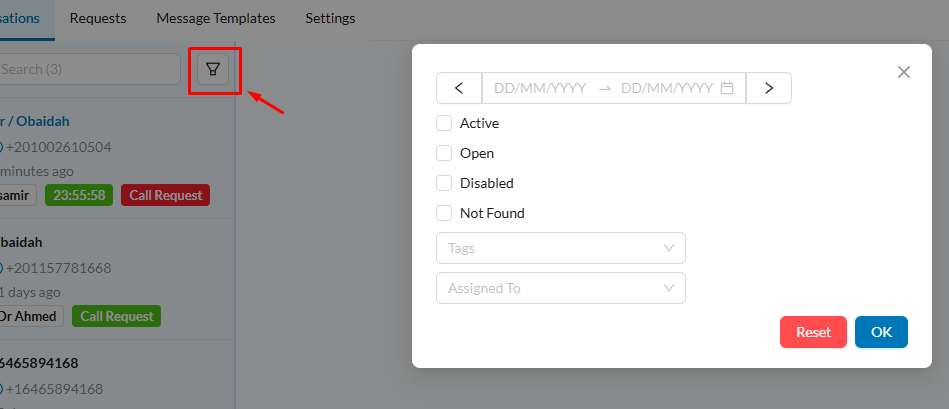Click the Reset button

(x=813, y=332)
